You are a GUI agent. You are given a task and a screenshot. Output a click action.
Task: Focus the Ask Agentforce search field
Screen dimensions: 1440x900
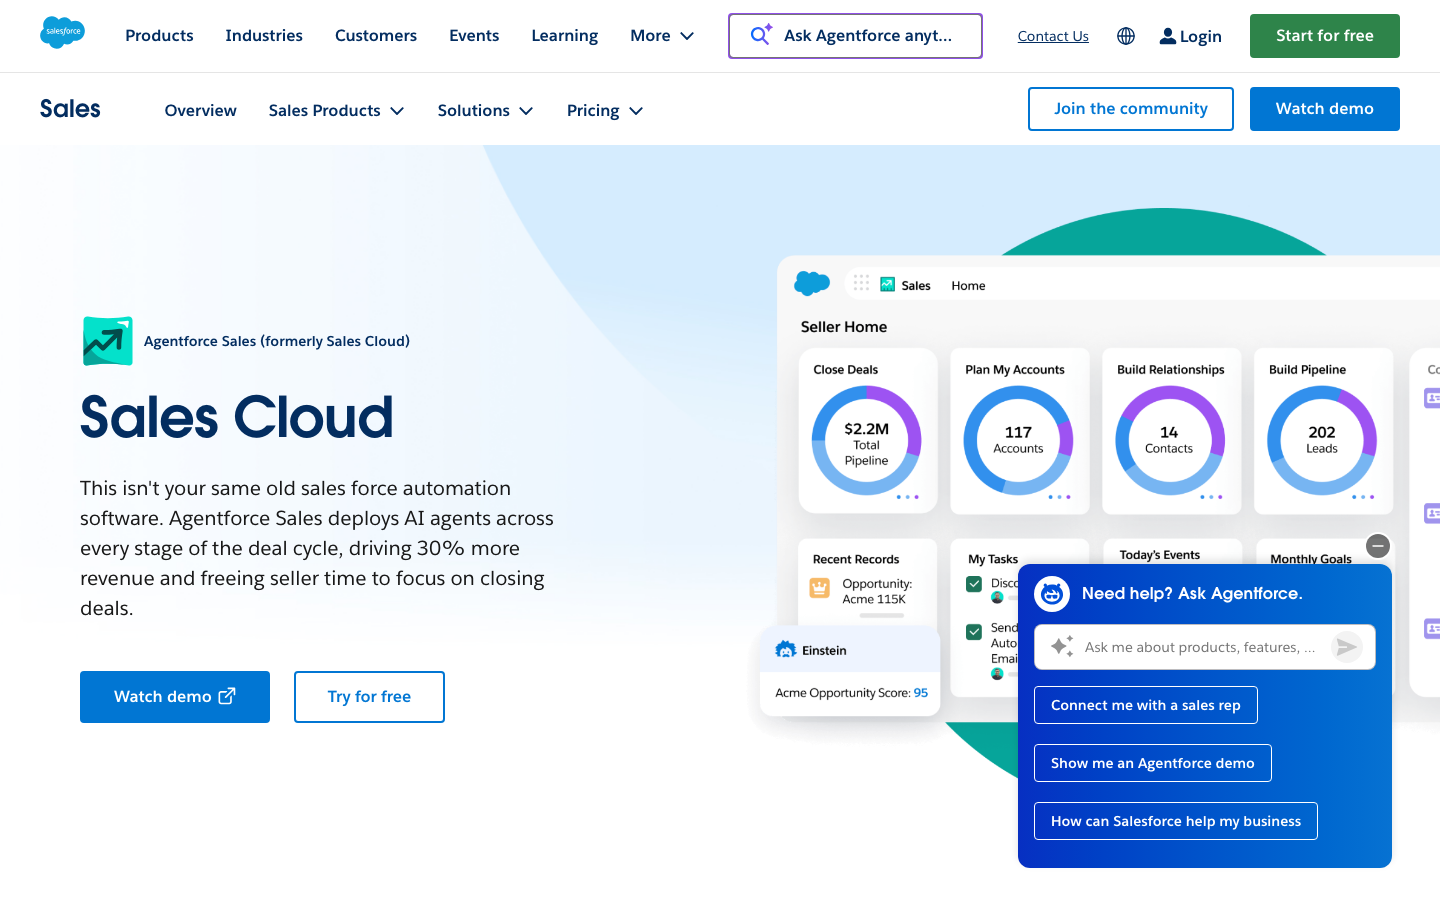pyautogui.click(x=855, y=36)
